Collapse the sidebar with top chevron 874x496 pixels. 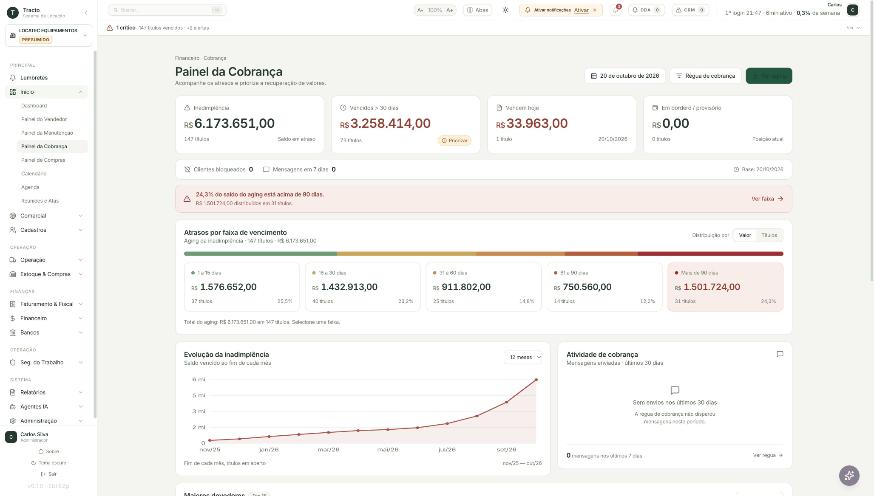point(86,12)
